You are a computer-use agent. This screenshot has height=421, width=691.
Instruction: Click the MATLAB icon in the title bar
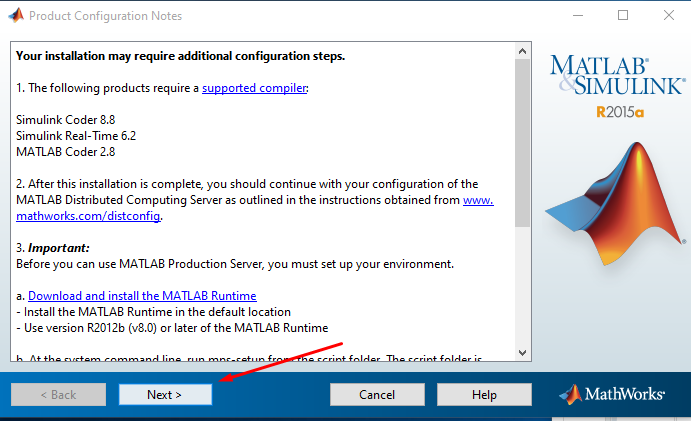coord(16,15)
